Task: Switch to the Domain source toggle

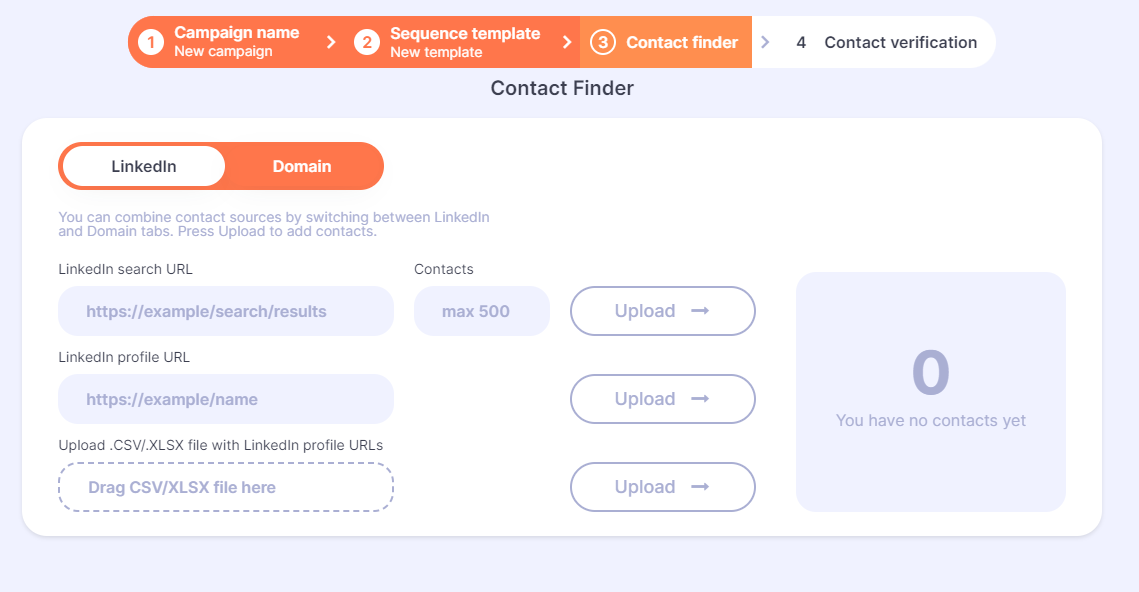Action: [x=302, y=166]
